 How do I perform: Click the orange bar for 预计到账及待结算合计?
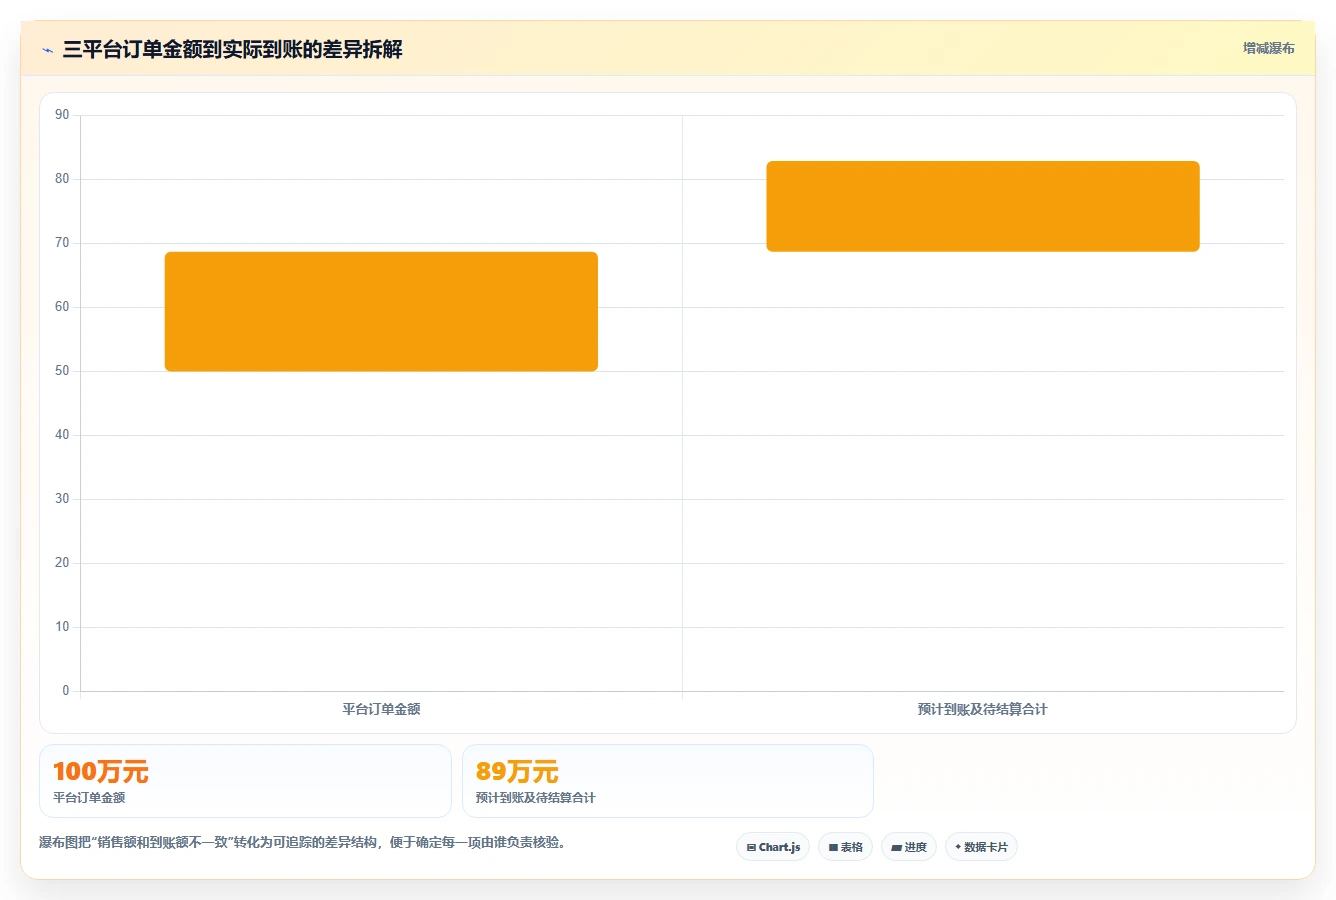pos(983,206)
